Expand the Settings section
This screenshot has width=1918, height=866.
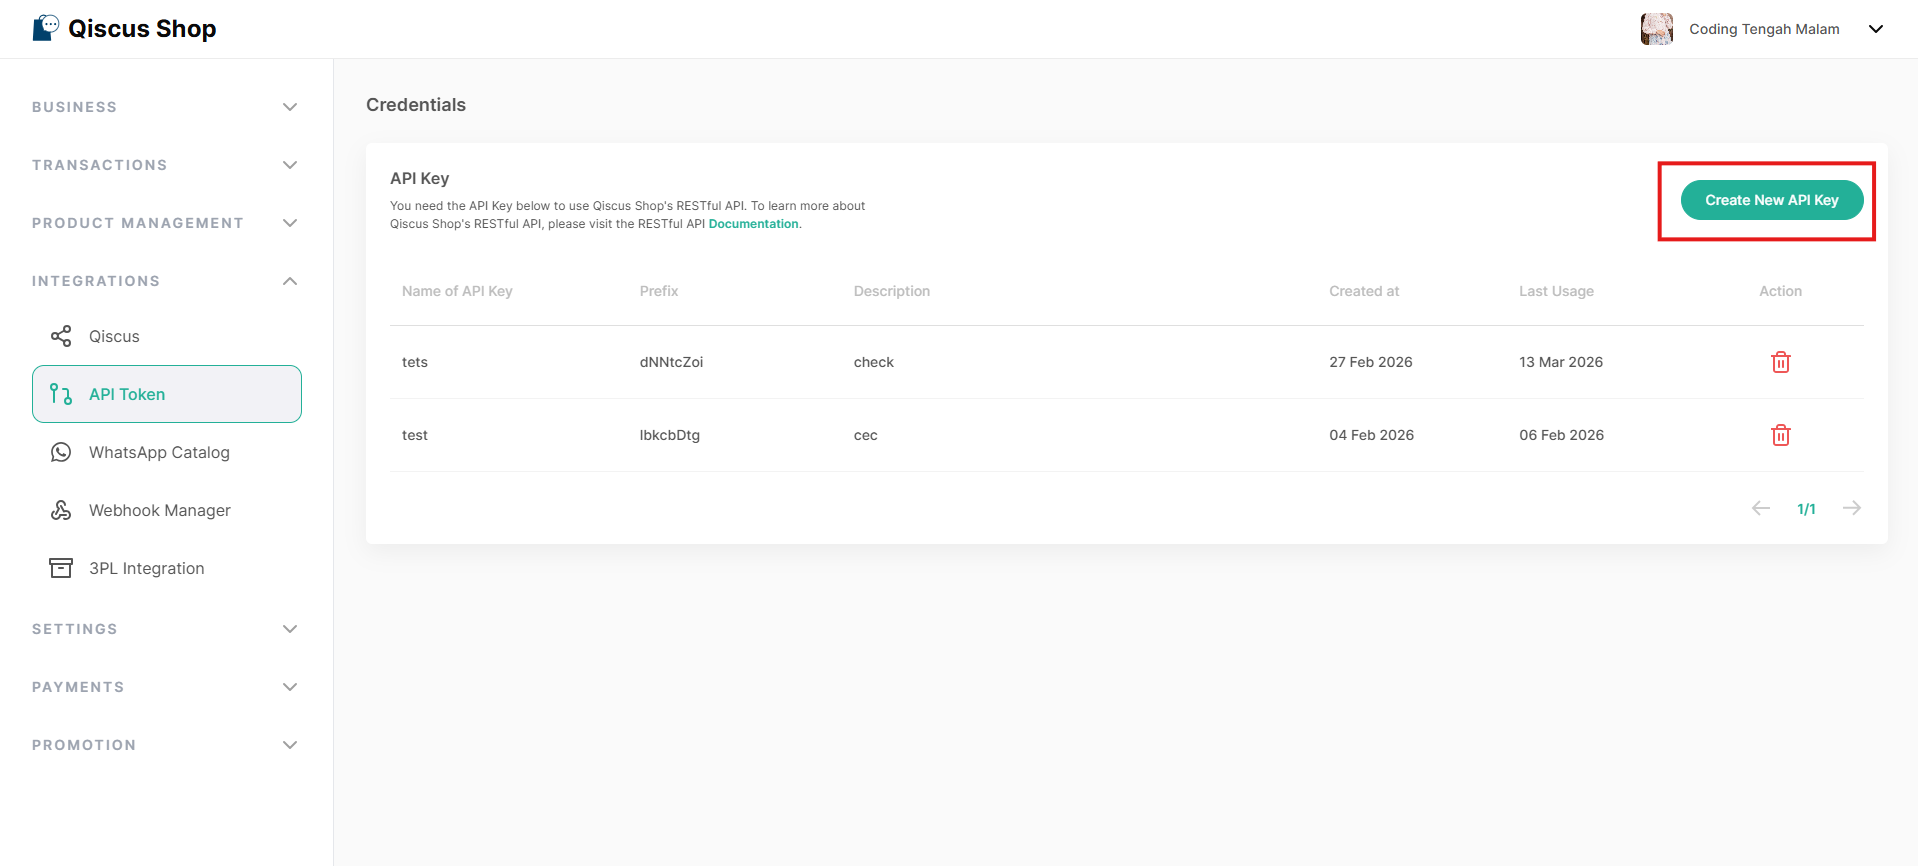pyautogui.click(x=290, y=629)
